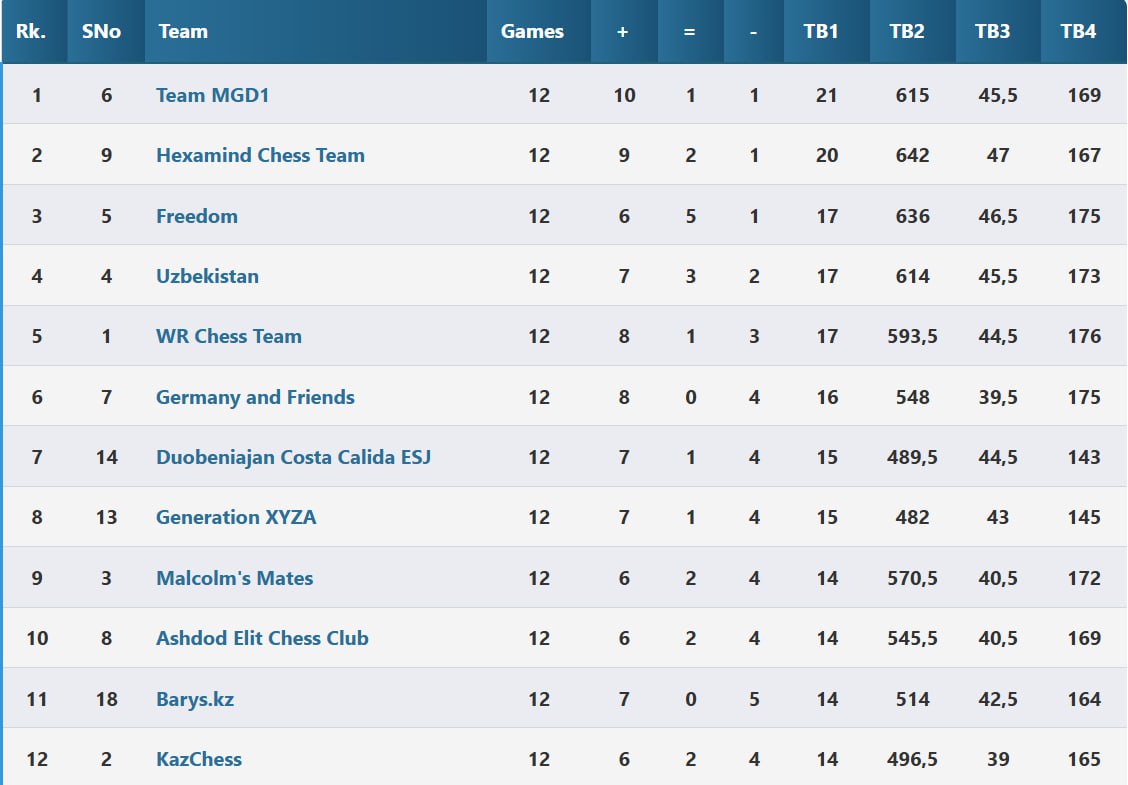This screenshot has width=1128, height=785.
Task: Click the SNo column header
Action: coord(101,32)
